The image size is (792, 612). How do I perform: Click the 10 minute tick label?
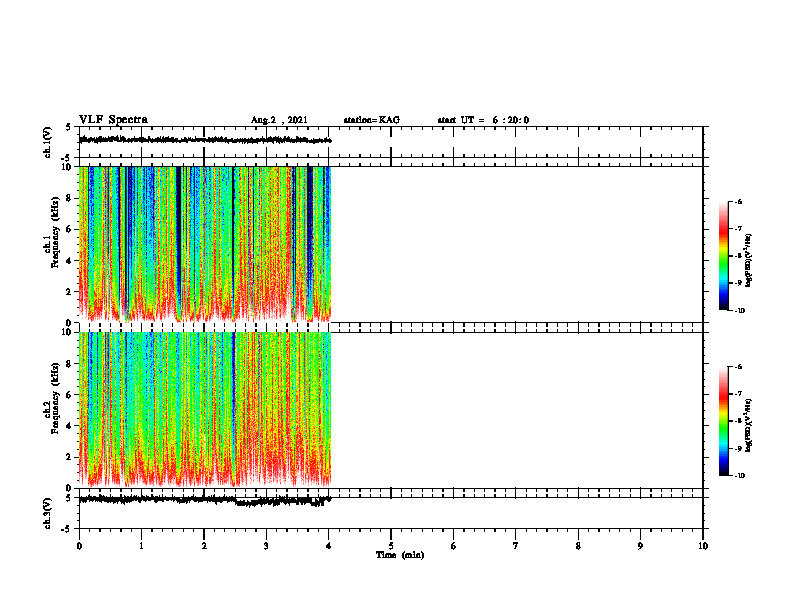(x=703, y=546)
